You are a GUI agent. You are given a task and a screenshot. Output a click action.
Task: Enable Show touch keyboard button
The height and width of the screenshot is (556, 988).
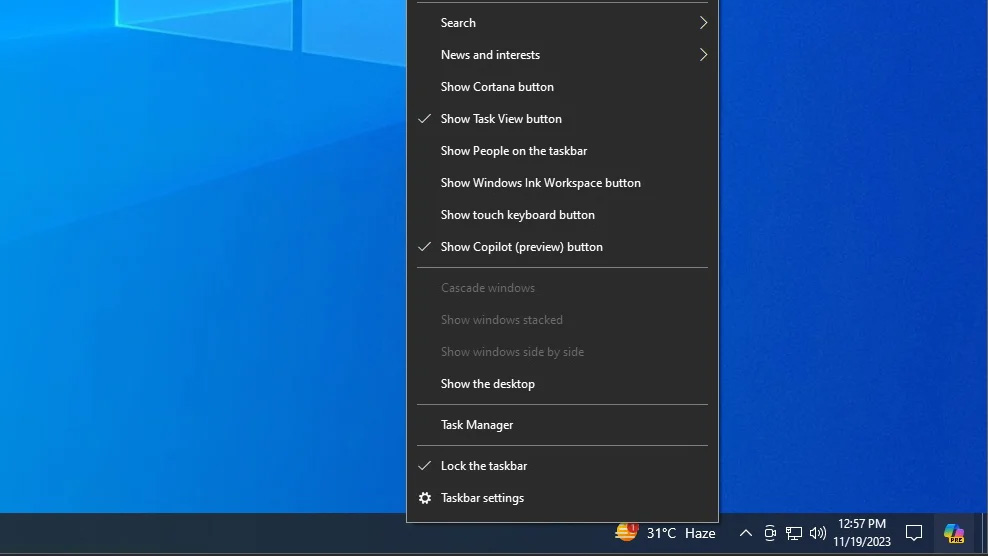[x=562, y=215]
